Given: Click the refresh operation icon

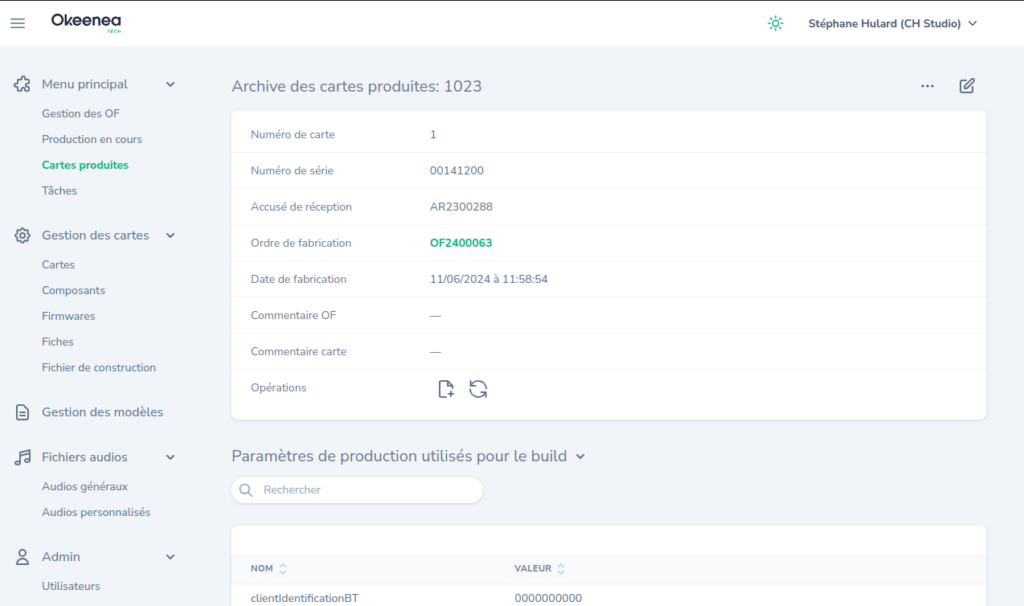Looking at the screenshot, I should point(478,389).
